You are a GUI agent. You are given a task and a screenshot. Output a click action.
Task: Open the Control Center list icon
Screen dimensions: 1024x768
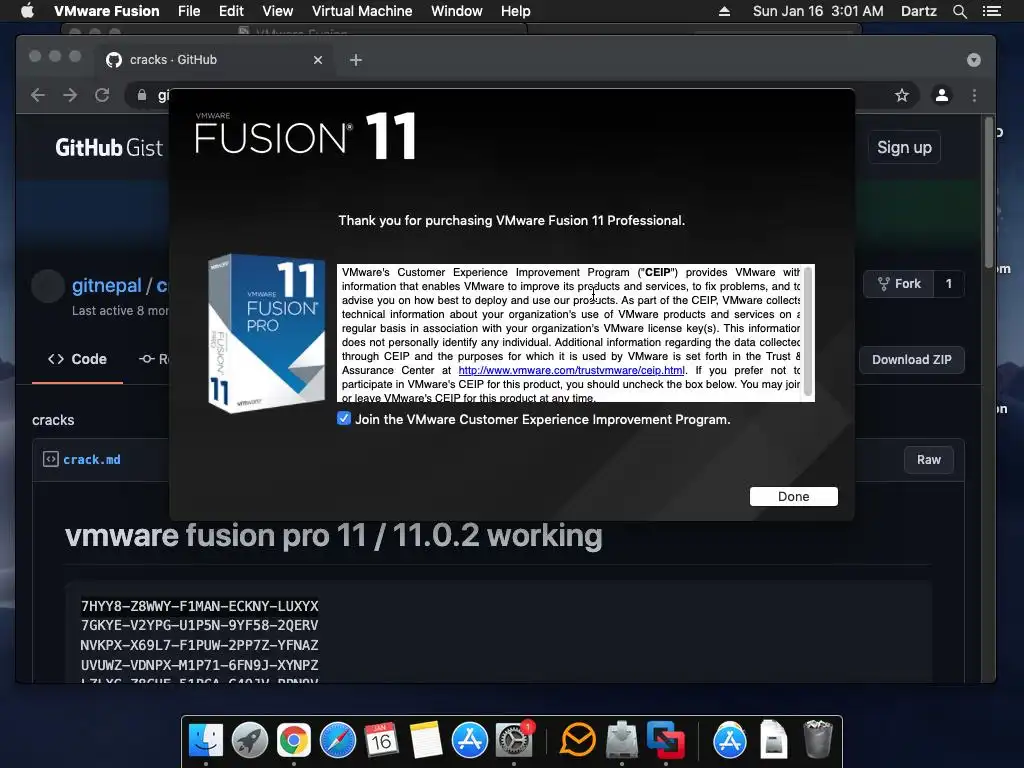pyautogui.click(x=992, y=11)
